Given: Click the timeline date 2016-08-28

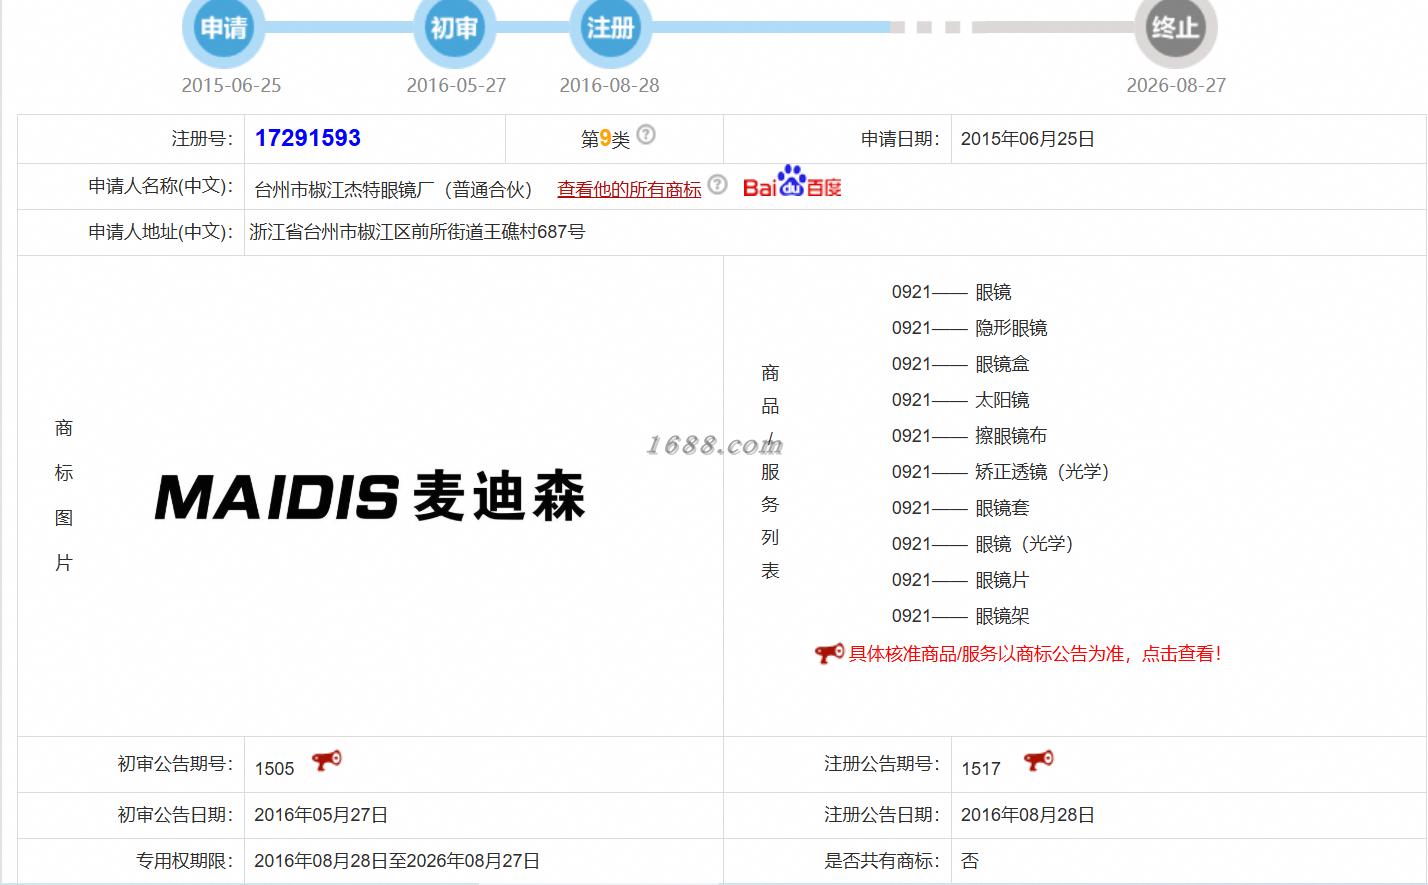Looking at the screenshot, I should coord(609,85).
